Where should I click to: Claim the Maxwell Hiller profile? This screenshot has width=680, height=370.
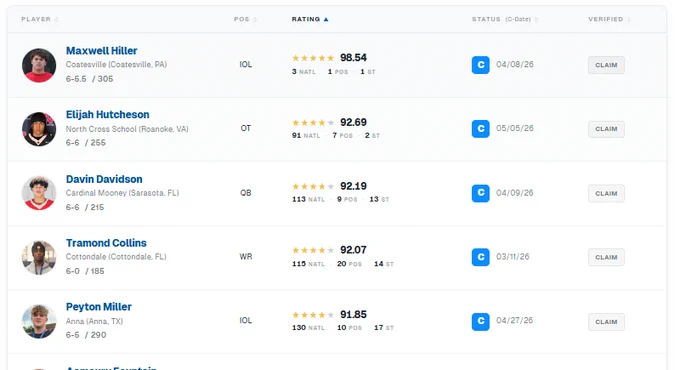point(606,65)
